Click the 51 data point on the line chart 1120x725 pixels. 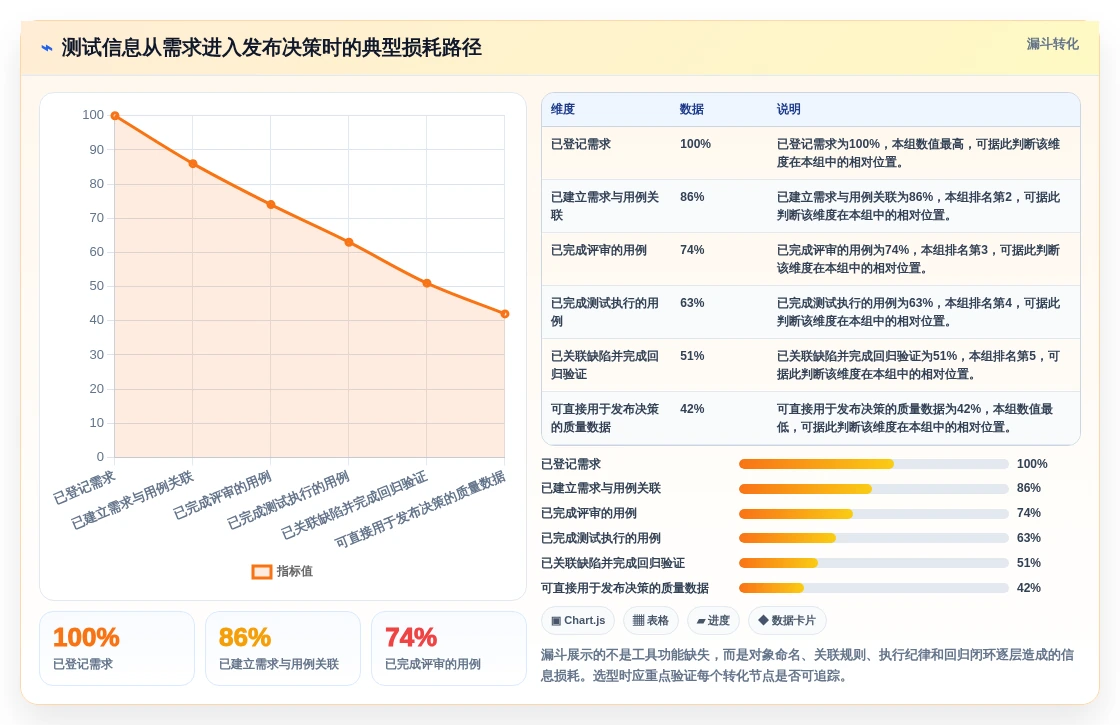click(426, 283)
